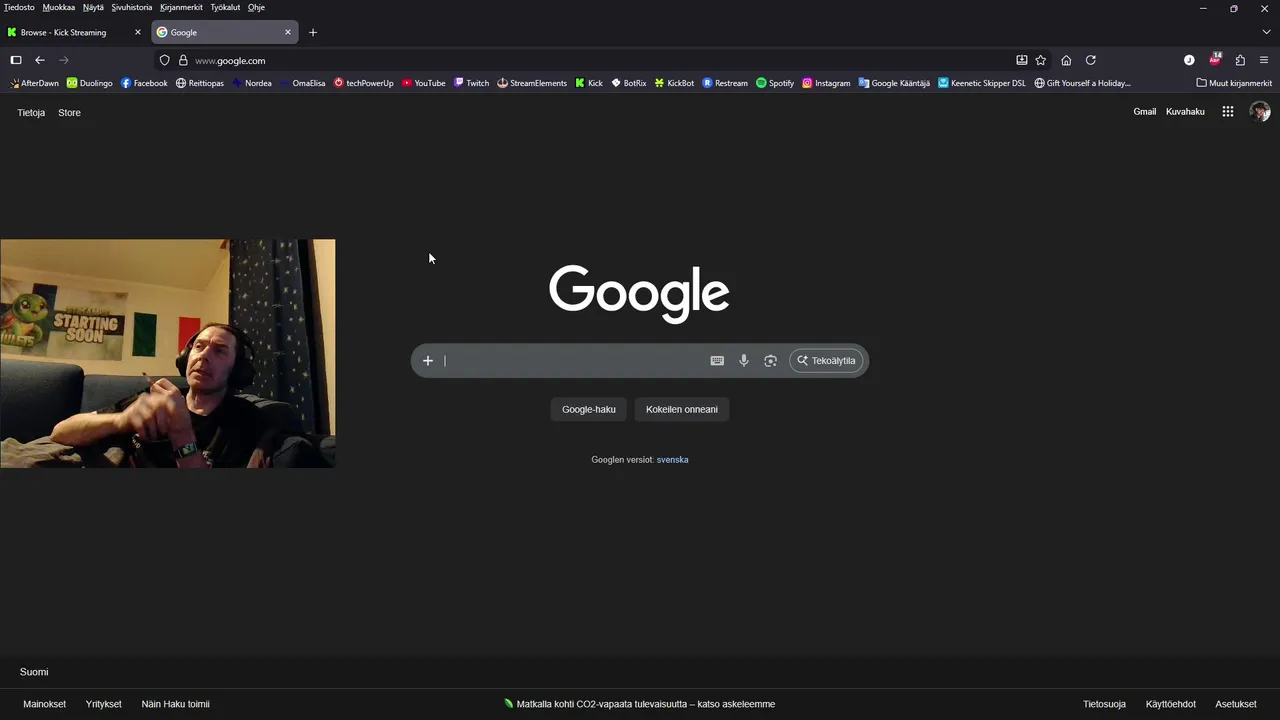Open YouTube bookmark

tap(424, 83)
